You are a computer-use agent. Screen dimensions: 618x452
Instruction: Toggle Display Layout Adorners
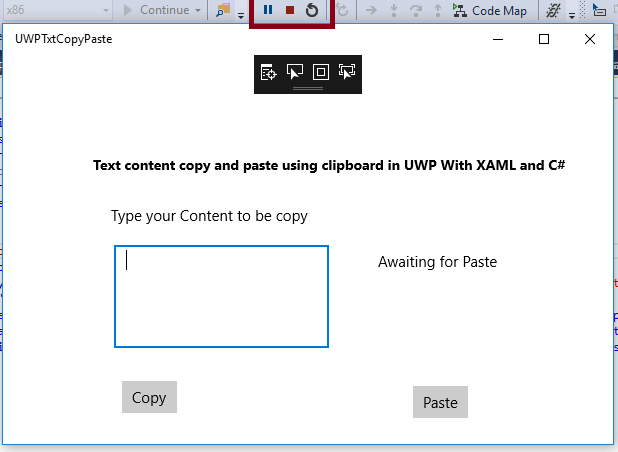[321, 71]
